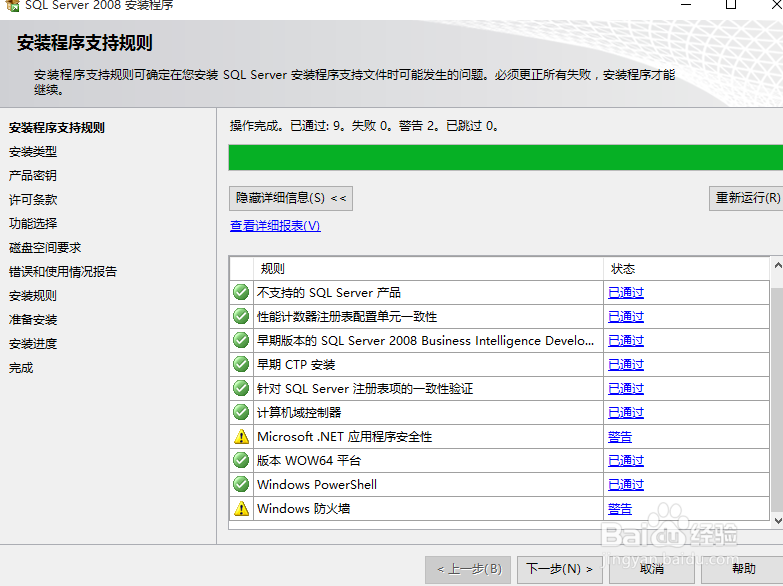This screenshot has height=586, width=783.
Task: Hide details with 隐藏详细信息(S) button
Action: [291, 198]
